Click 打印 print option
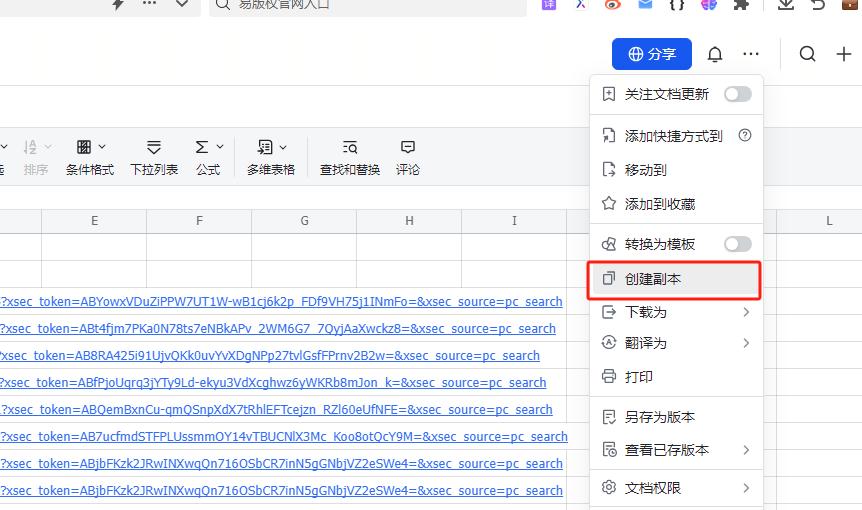The height and width of the screenshot is (510, 862). point(676,376)
